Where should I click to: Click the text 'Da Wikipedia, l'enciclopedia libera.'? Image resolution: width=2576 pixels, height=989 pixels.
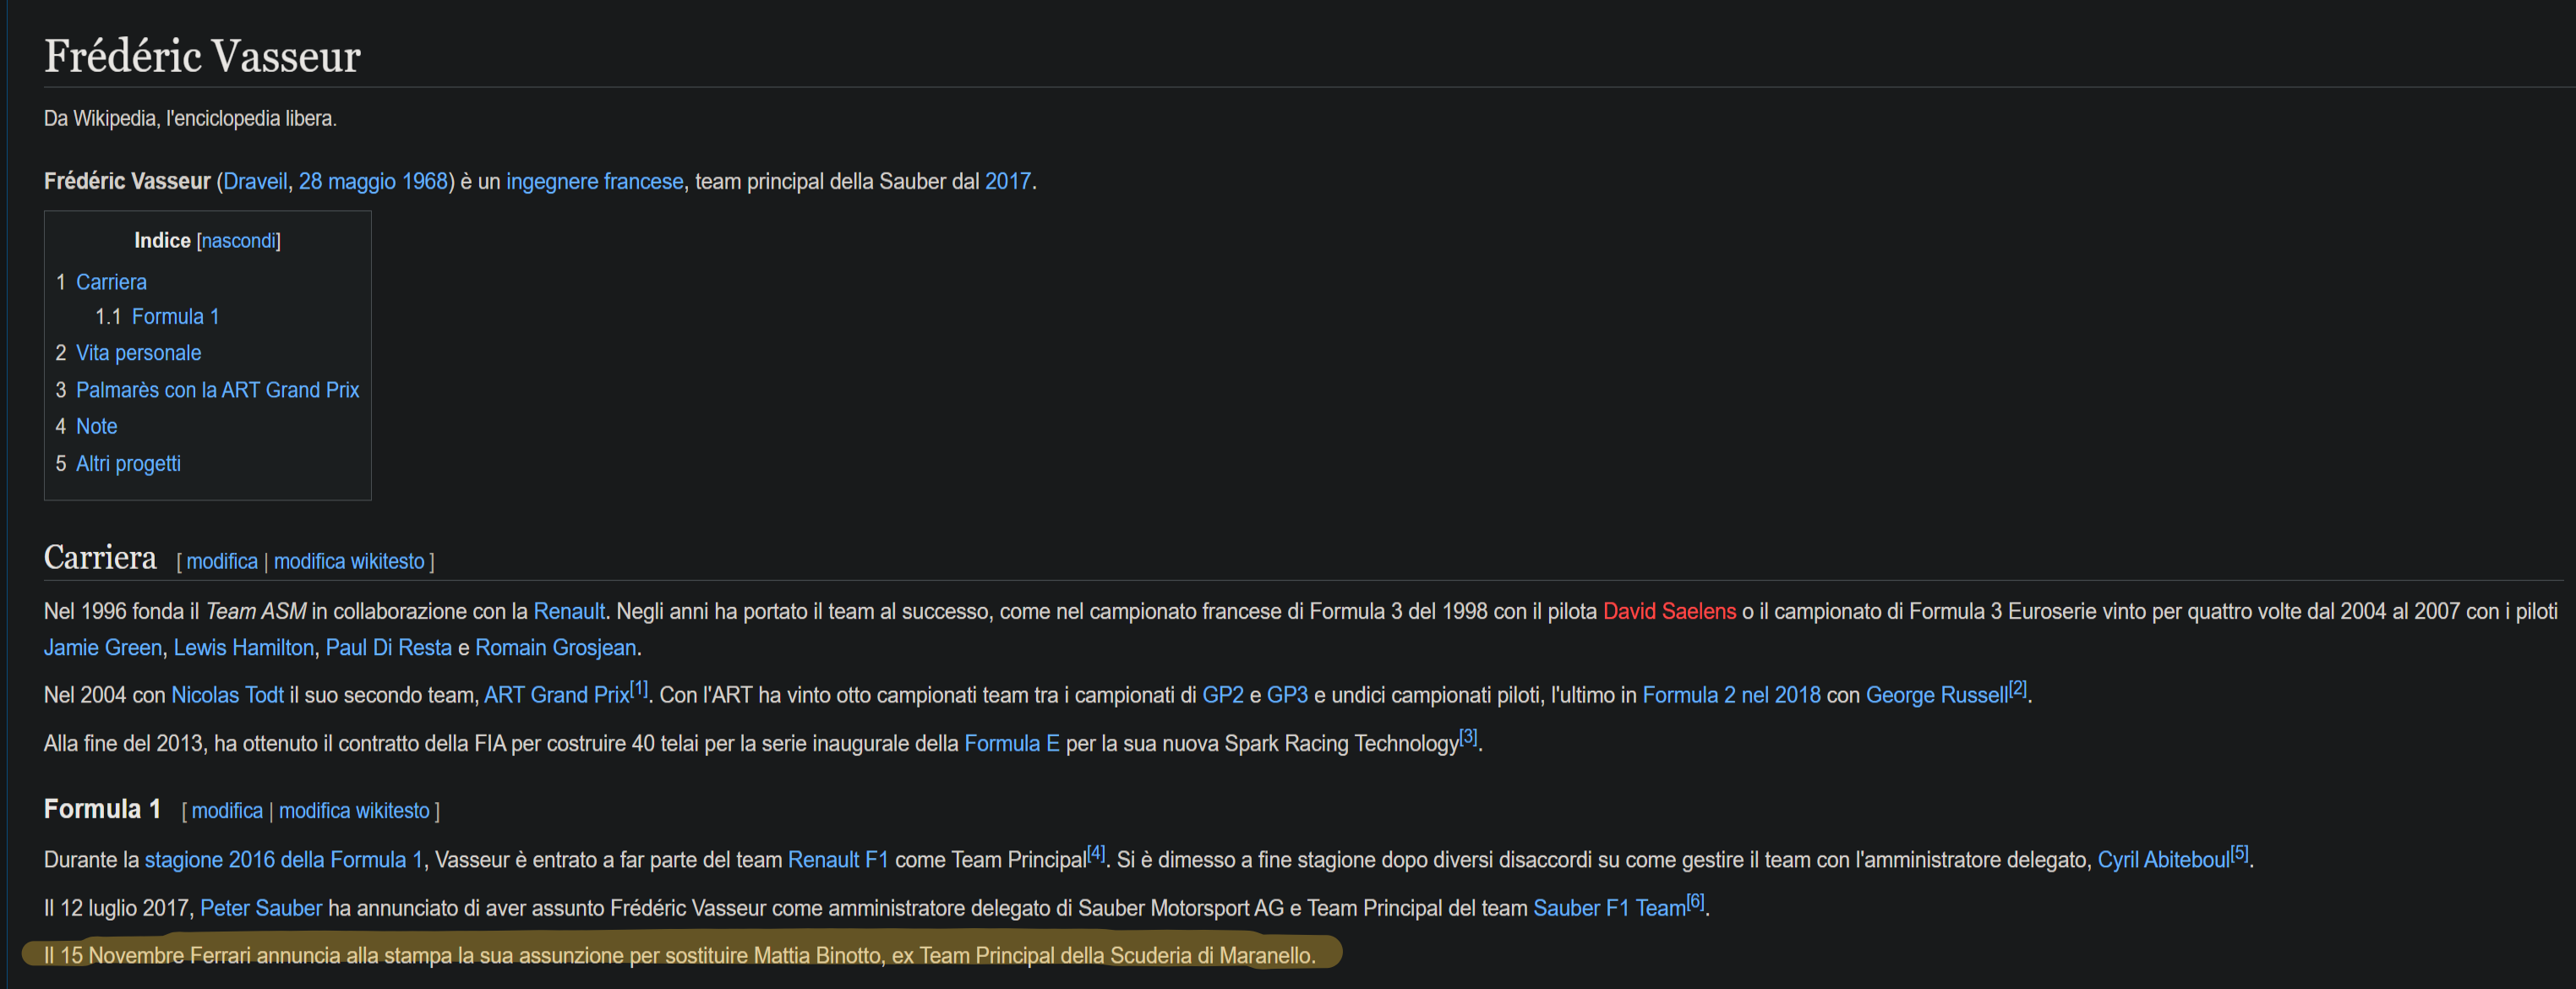click(190, 118)
